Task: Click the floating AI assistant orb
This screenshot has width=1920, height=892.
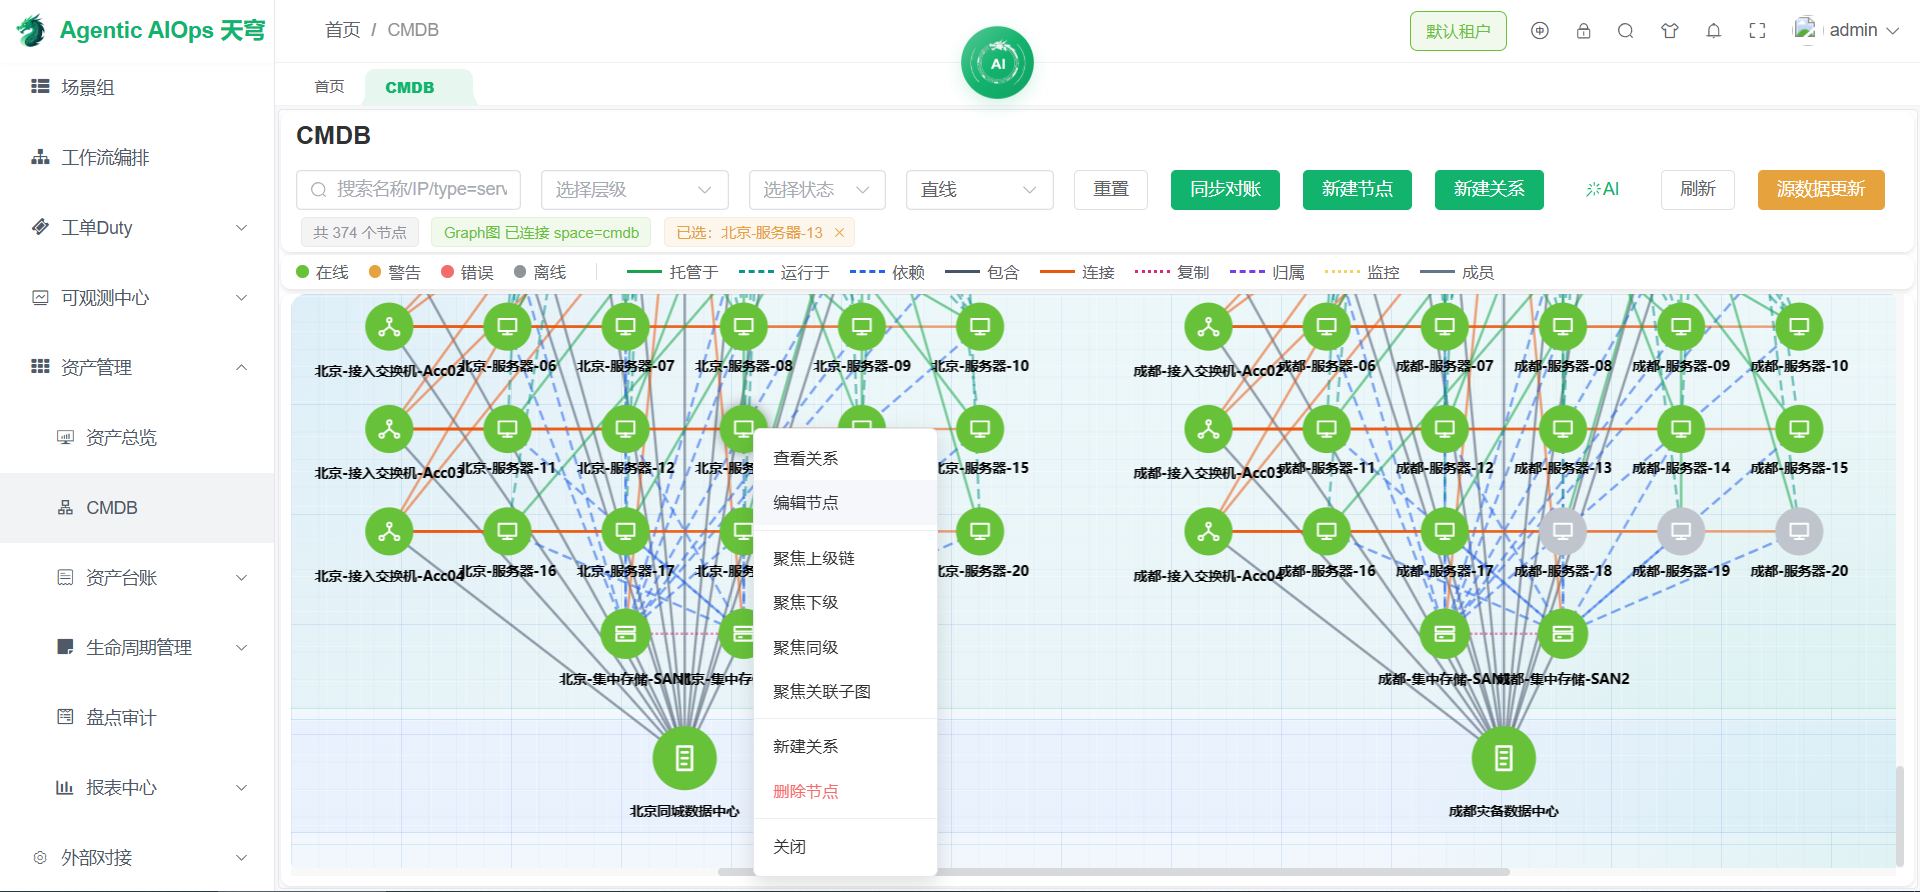Action: [997, 63]
